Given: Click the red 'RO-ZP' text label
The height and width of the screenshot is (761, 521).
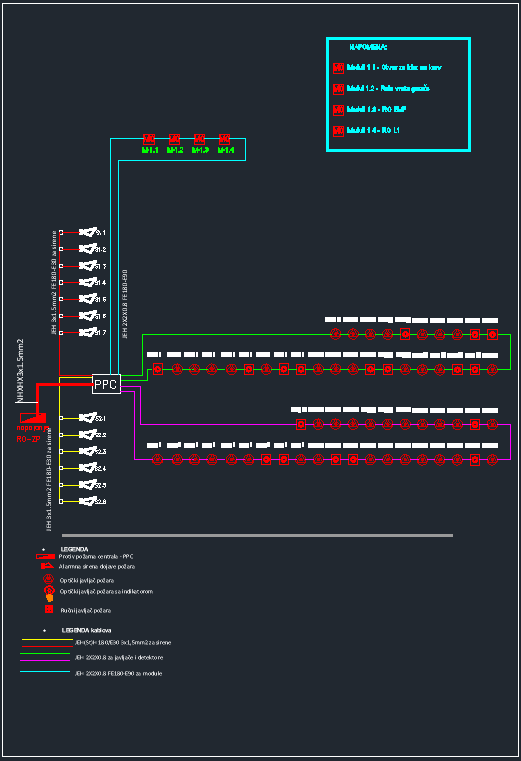Looking at the screenshot, I should [x=28, y=439].
